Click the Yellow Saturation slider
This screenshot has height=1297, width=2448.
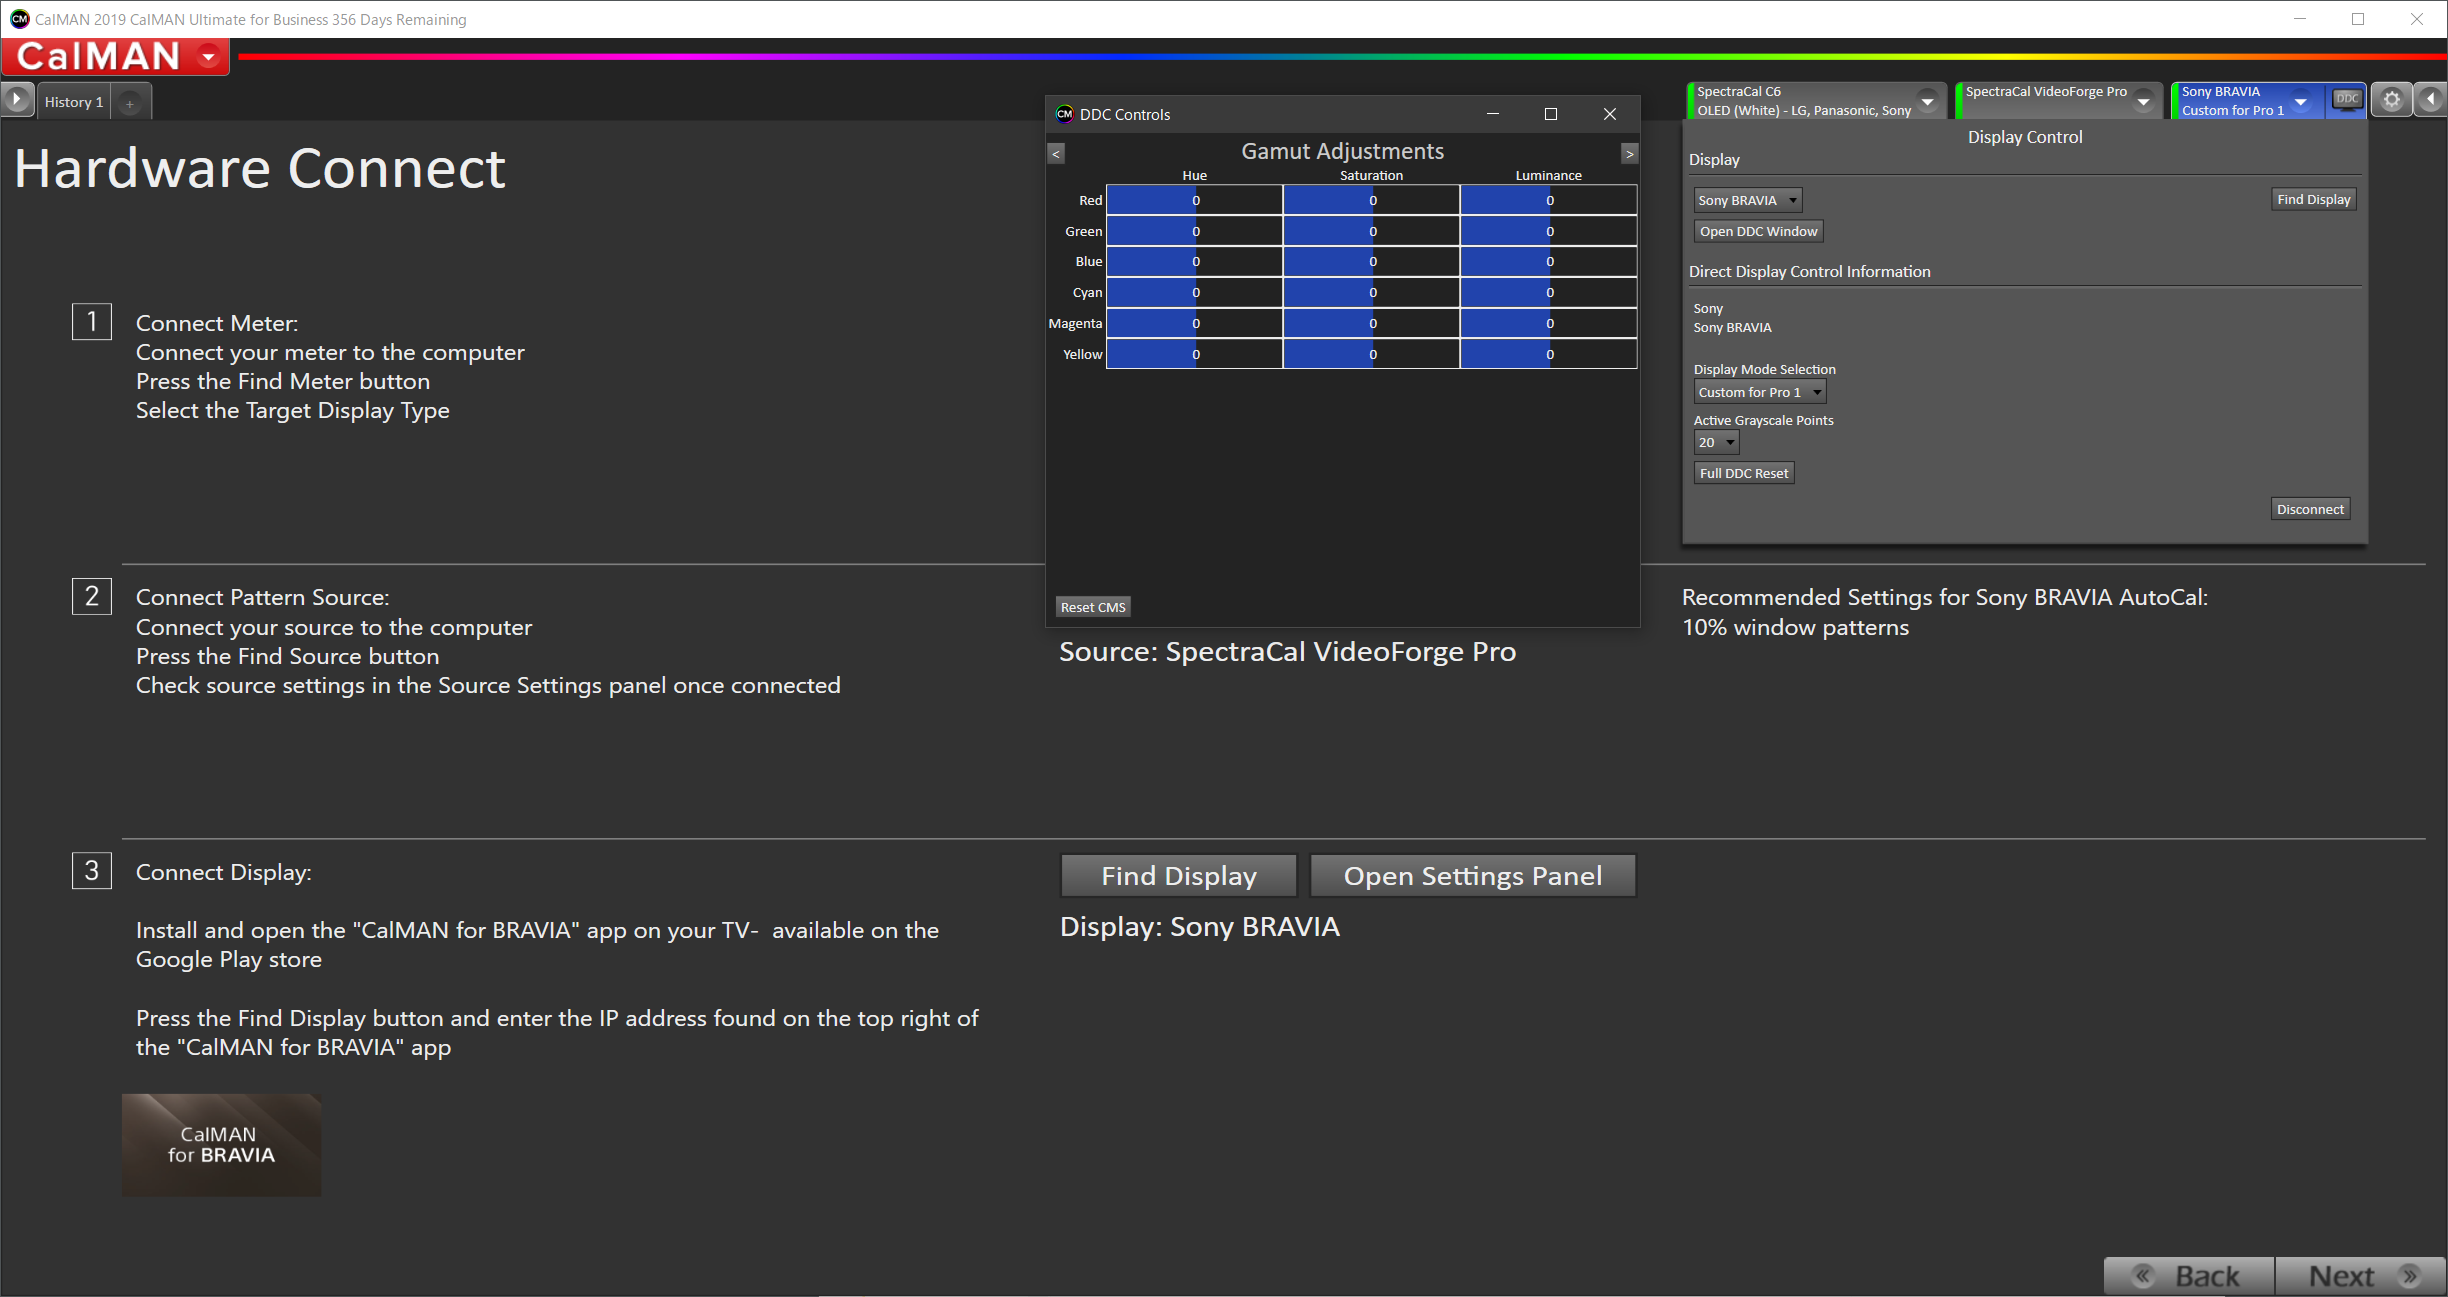1371,354
